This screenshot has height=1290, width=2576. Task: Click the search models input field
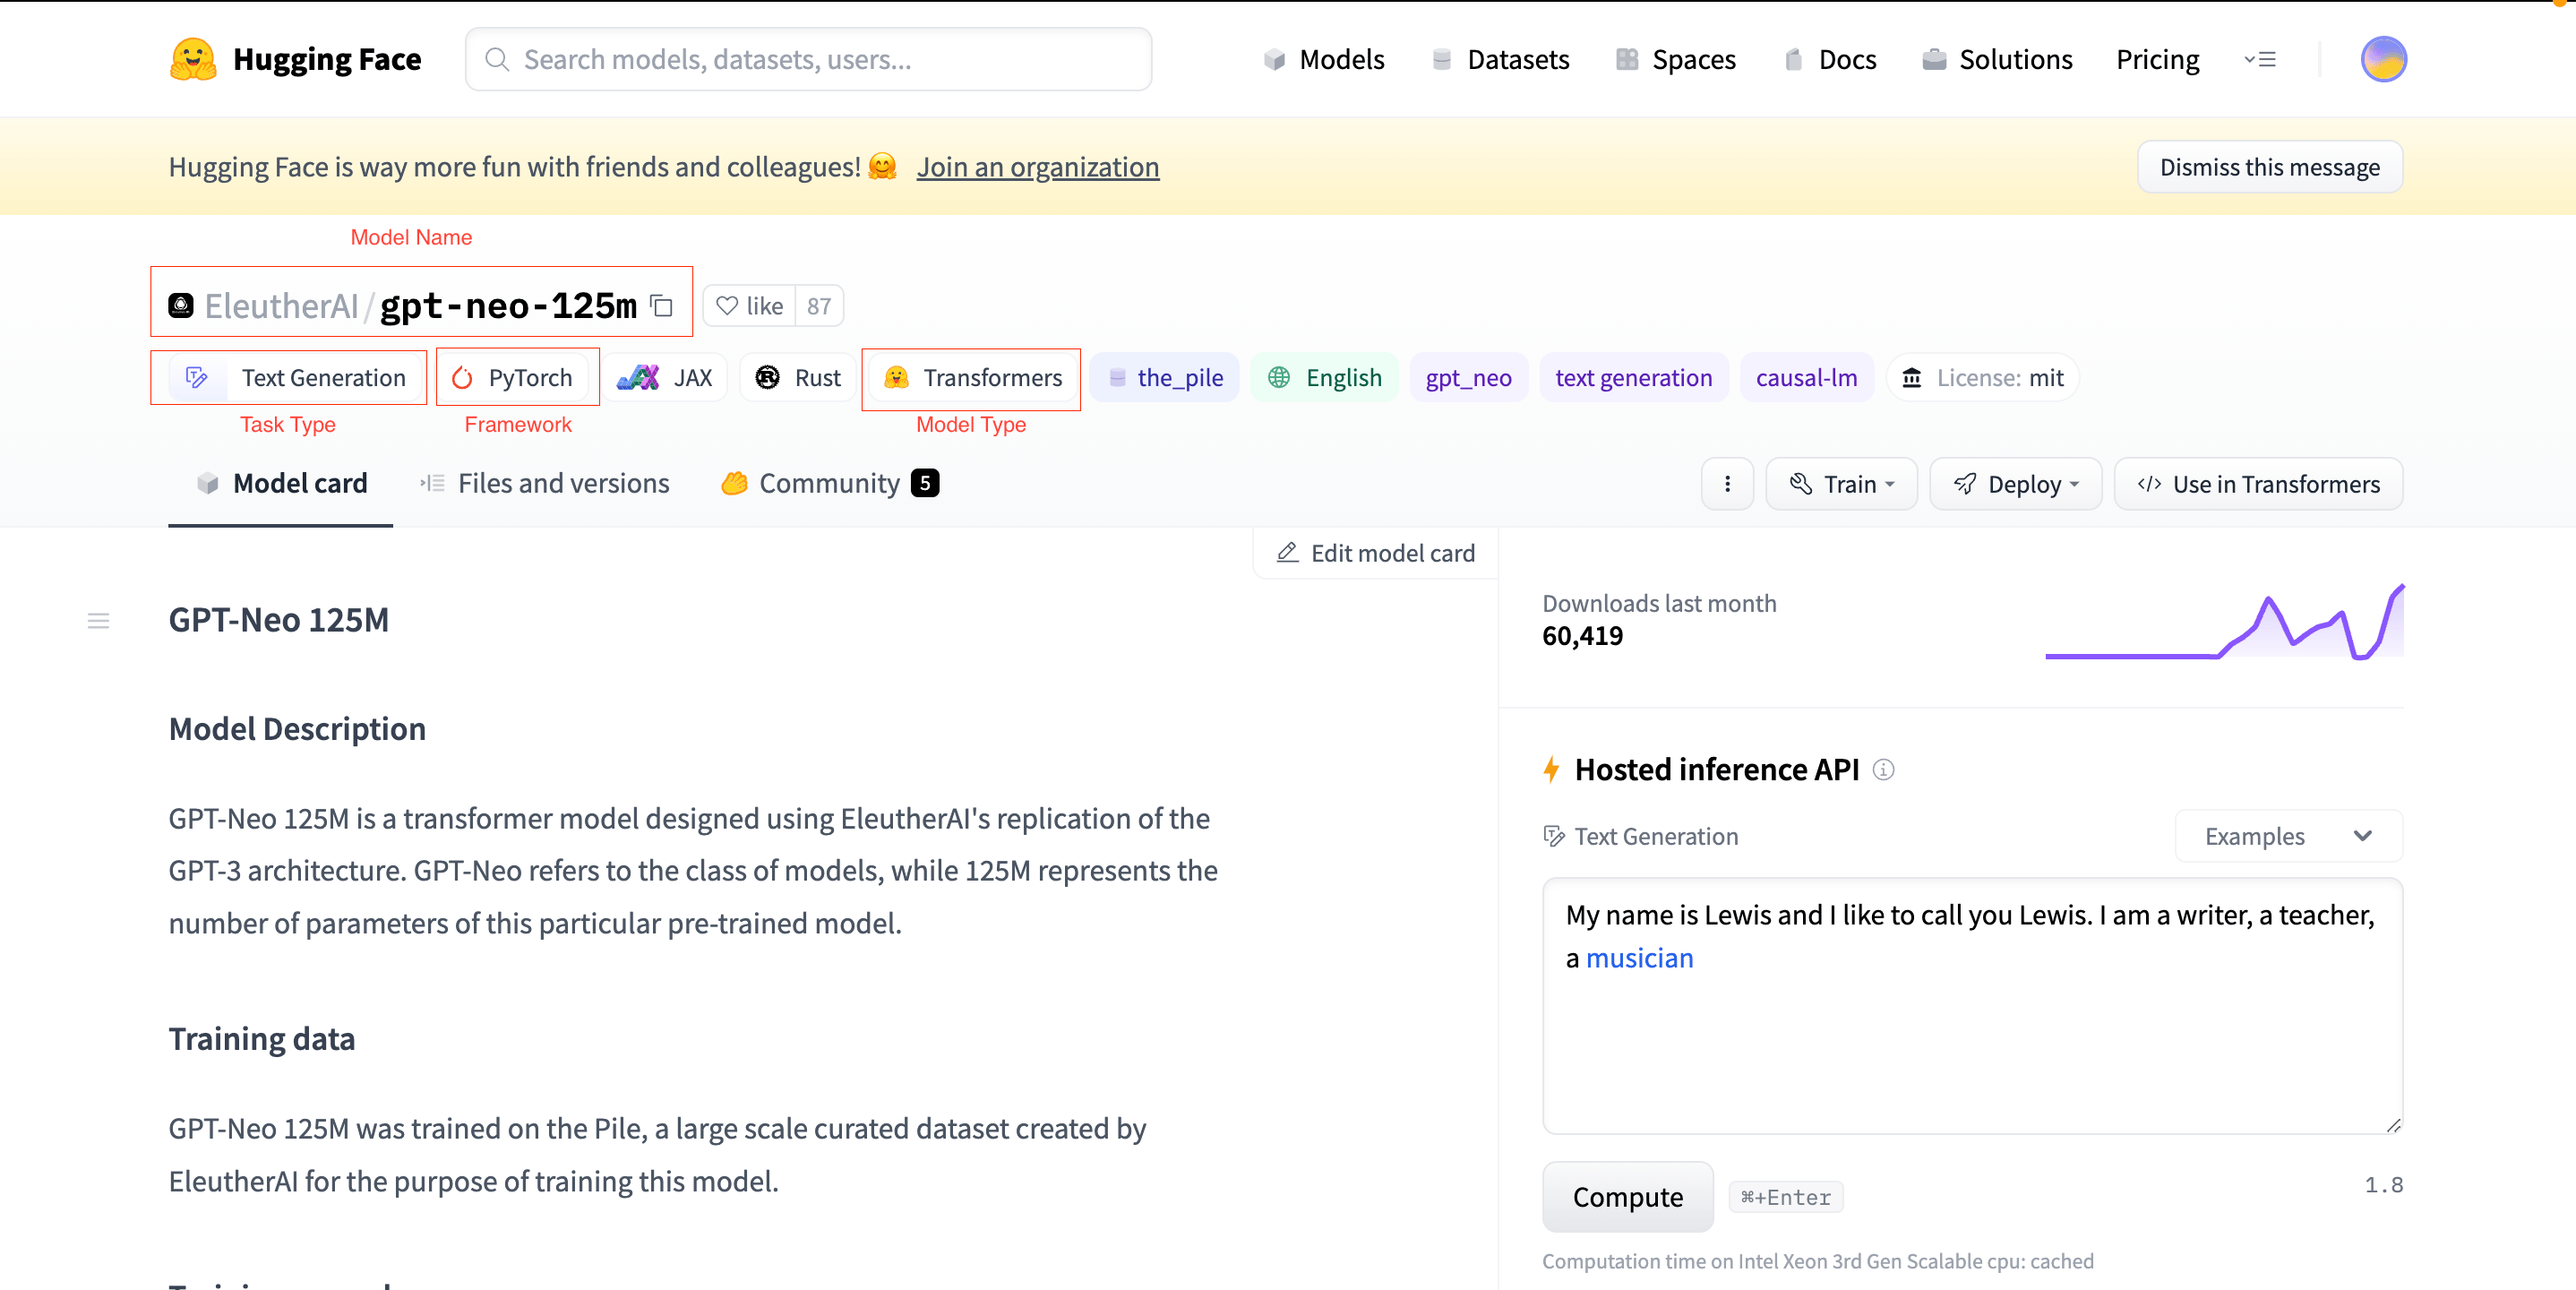(x=808, y=59)
